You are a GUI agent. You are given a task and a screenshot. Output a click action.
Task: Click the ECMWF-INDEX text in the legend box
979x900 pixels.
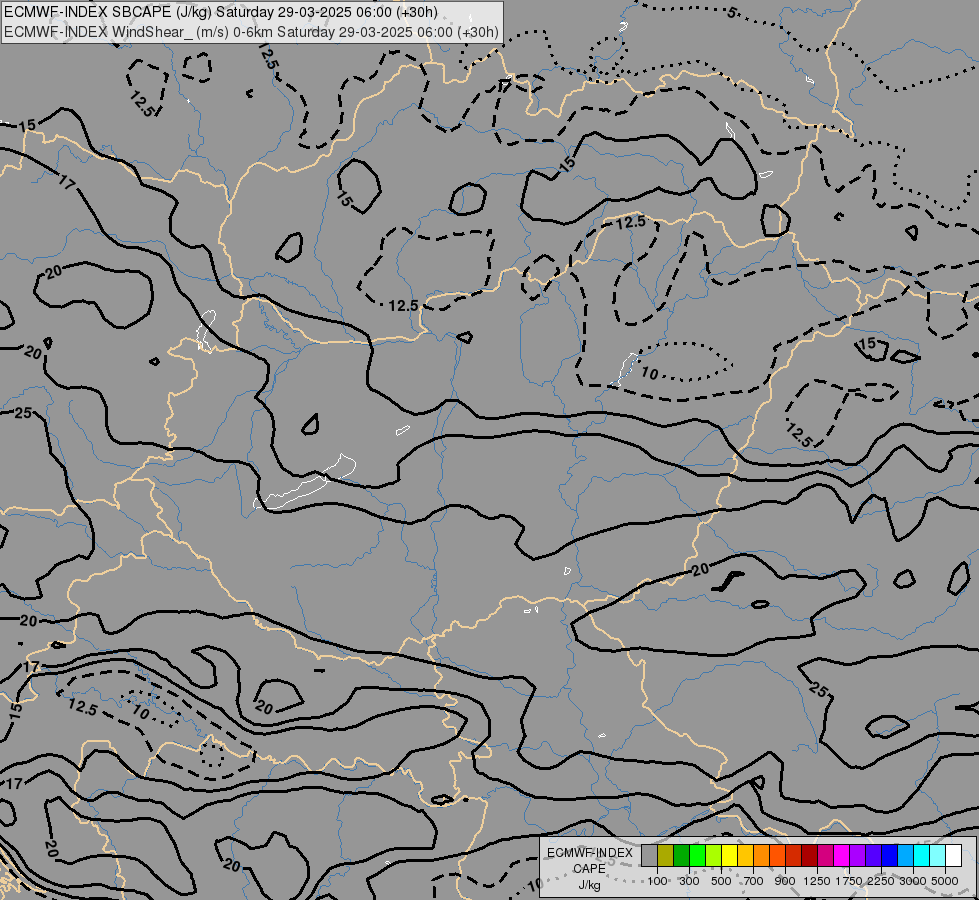[x=589, y=853]
